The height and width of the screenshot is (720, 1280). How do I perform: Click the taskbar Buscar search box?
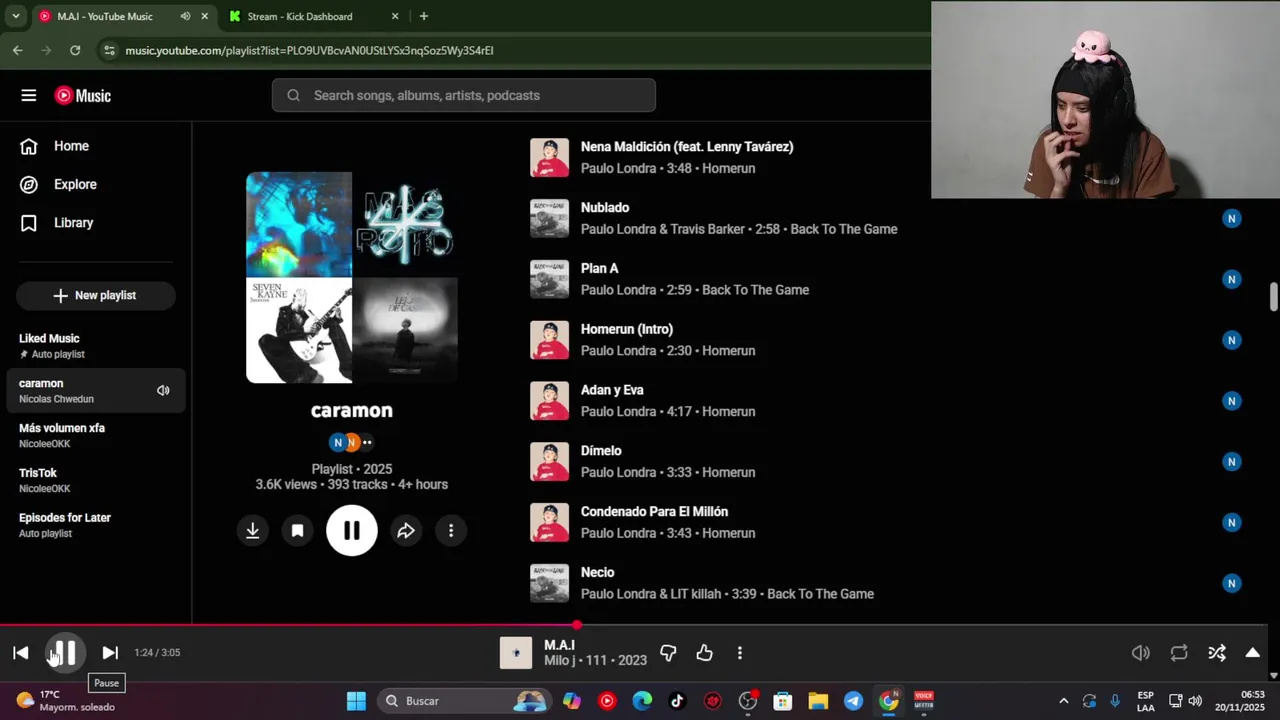point(466,701)
